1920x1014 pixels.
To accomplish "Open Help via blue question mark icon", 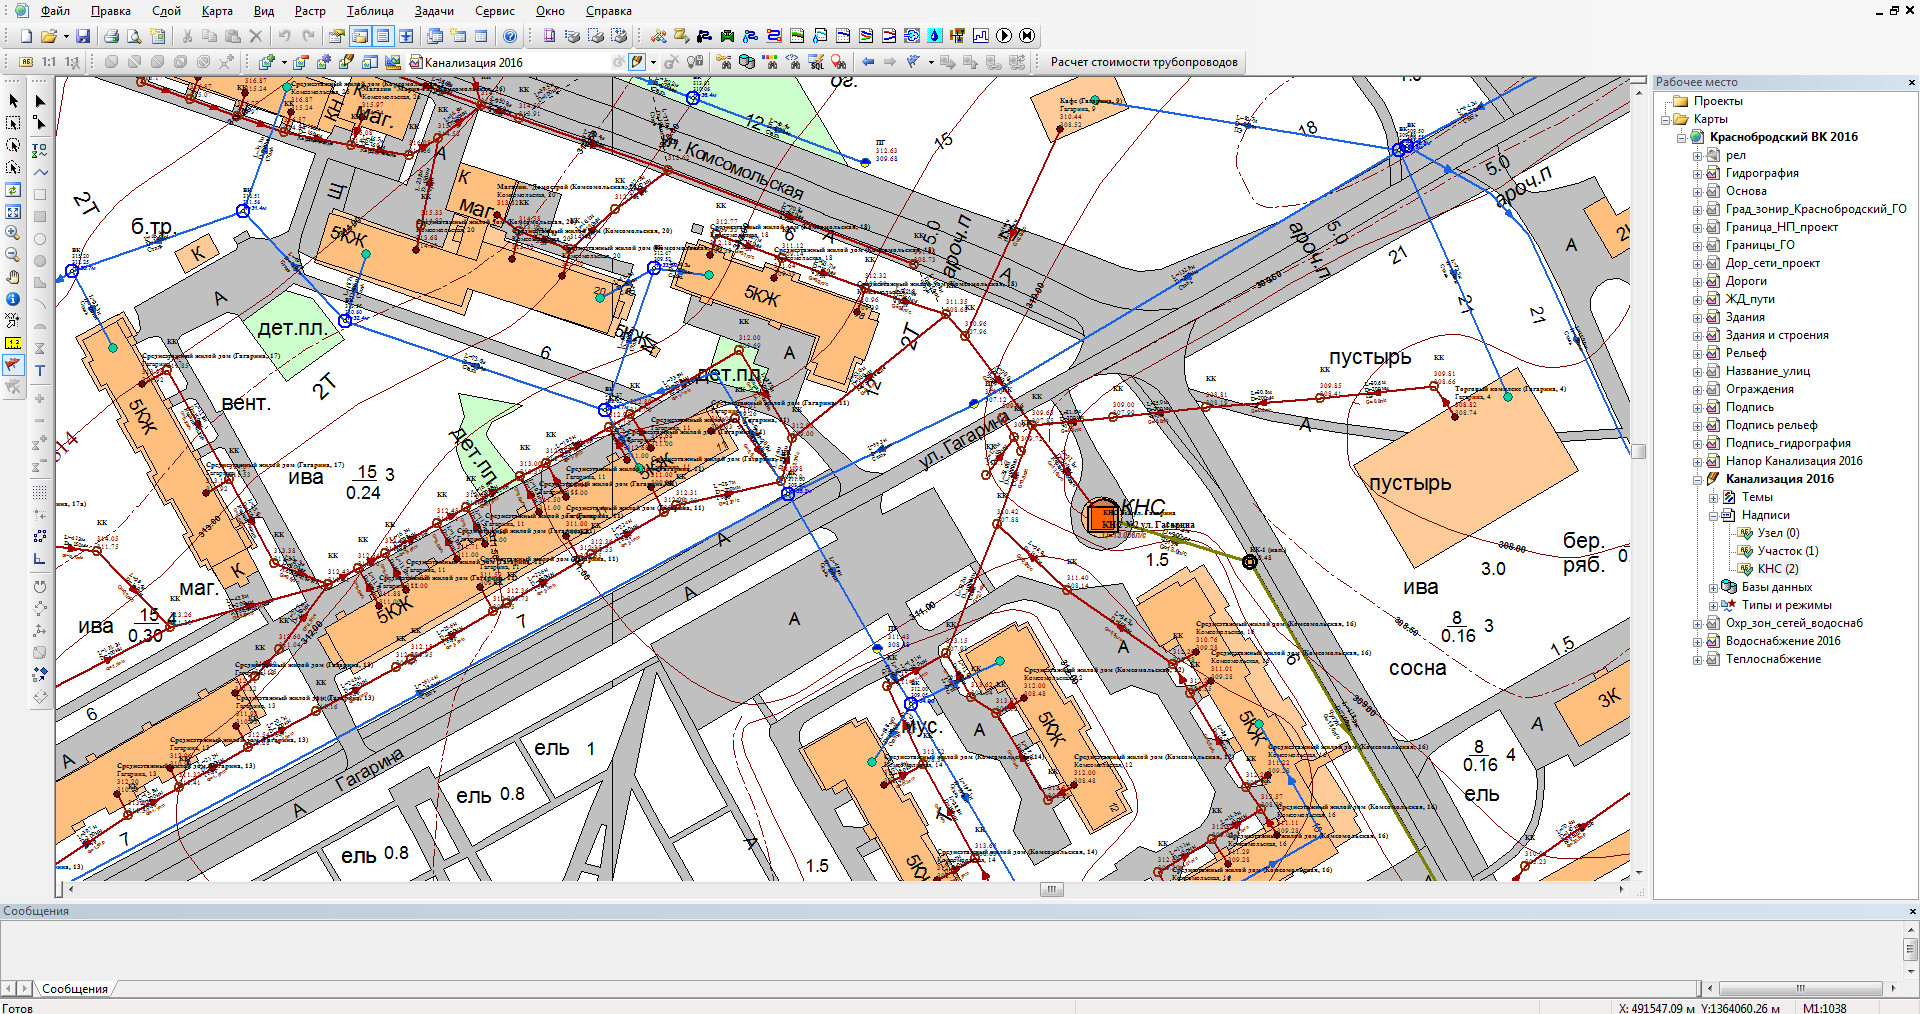I will click(x=510, y=36).
